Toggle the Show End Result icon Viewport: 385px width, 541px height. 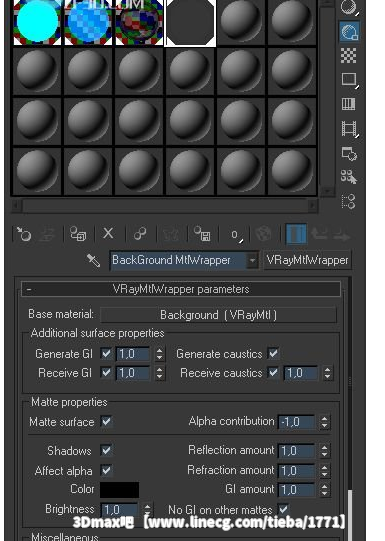click(296, 234)
